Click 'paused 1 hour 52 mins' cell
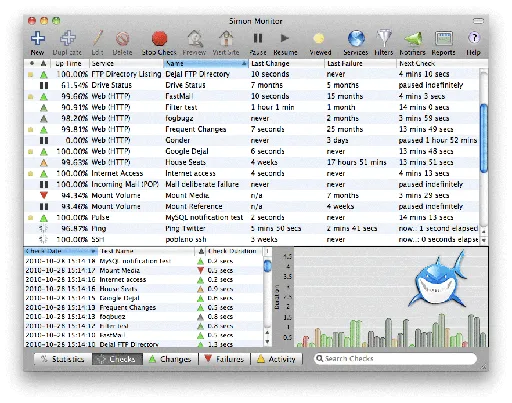The width and height of the screenshot is (512, 403). 438,140
